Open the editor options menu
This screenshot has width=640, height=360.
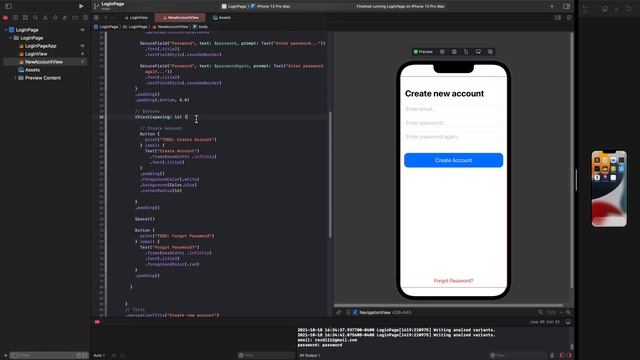tap(558, 18)
